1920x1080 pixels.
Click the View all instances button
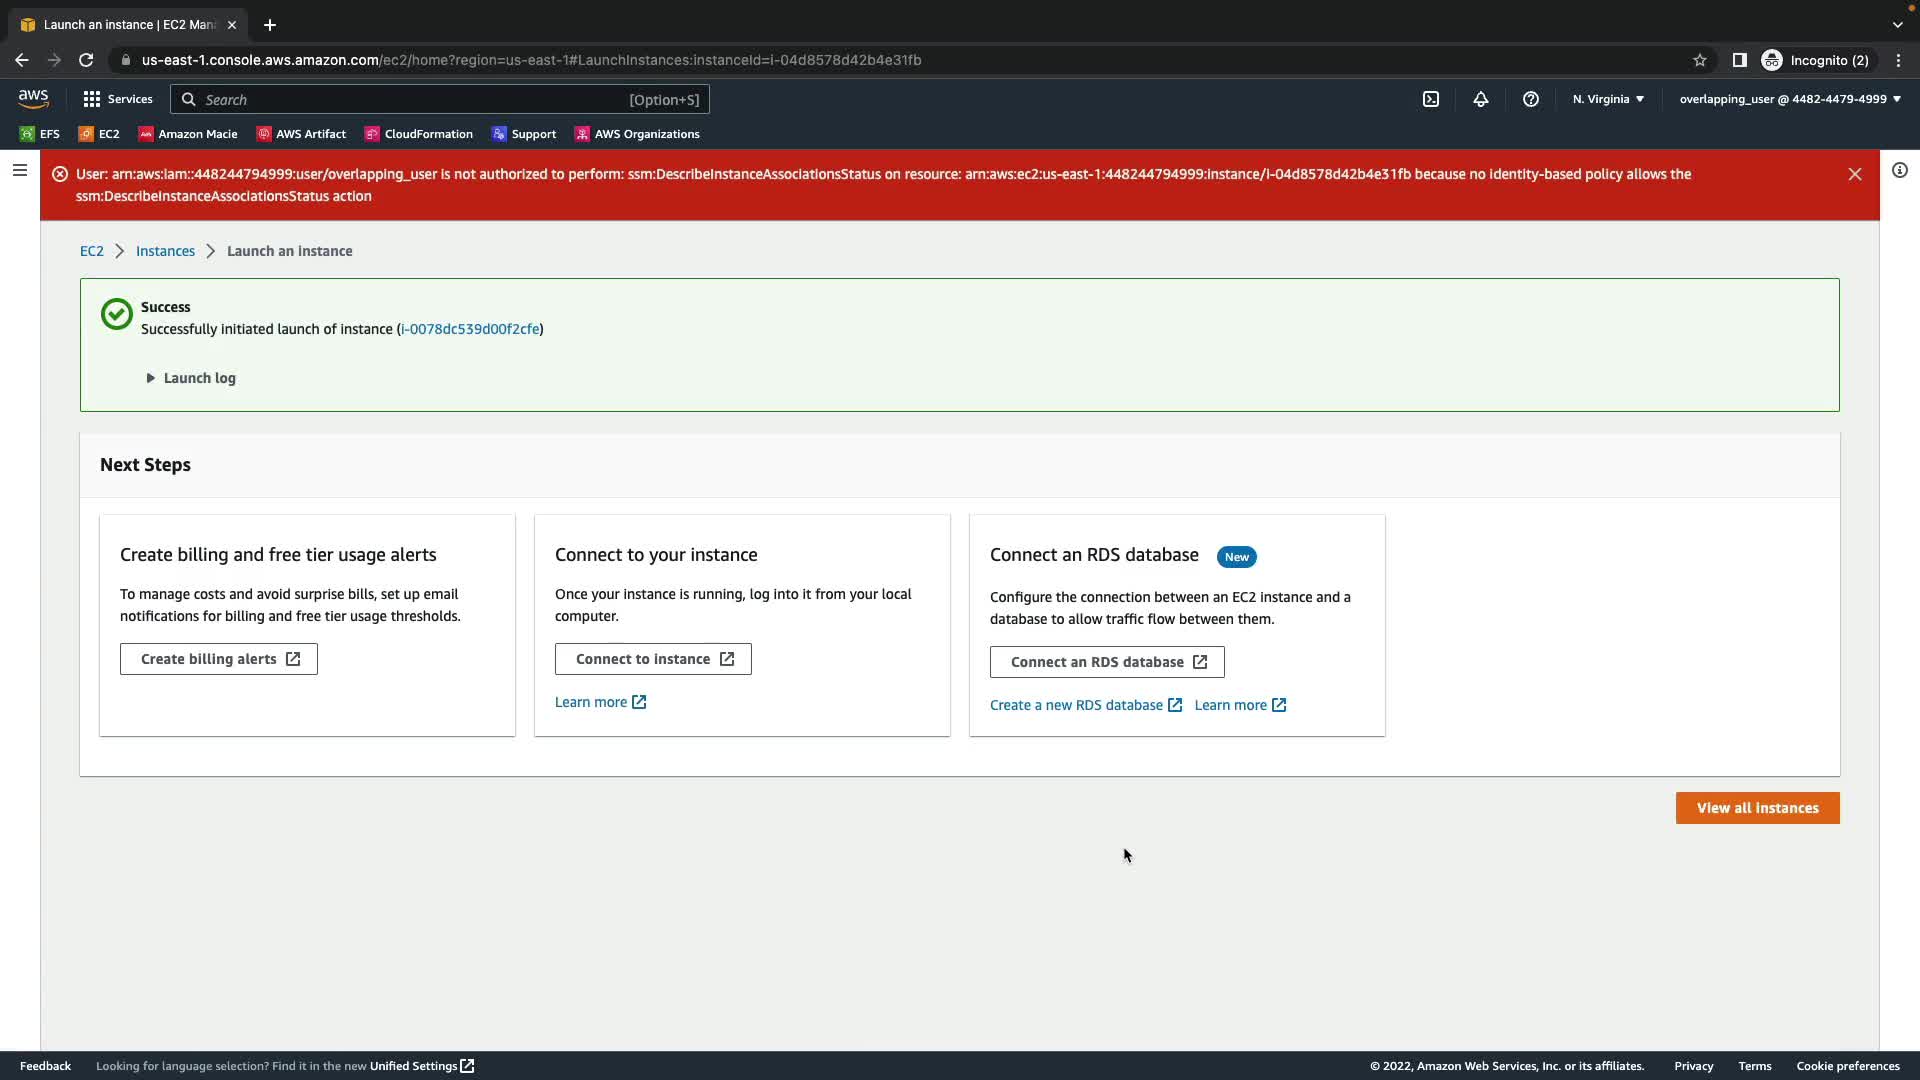[1757, 808]
